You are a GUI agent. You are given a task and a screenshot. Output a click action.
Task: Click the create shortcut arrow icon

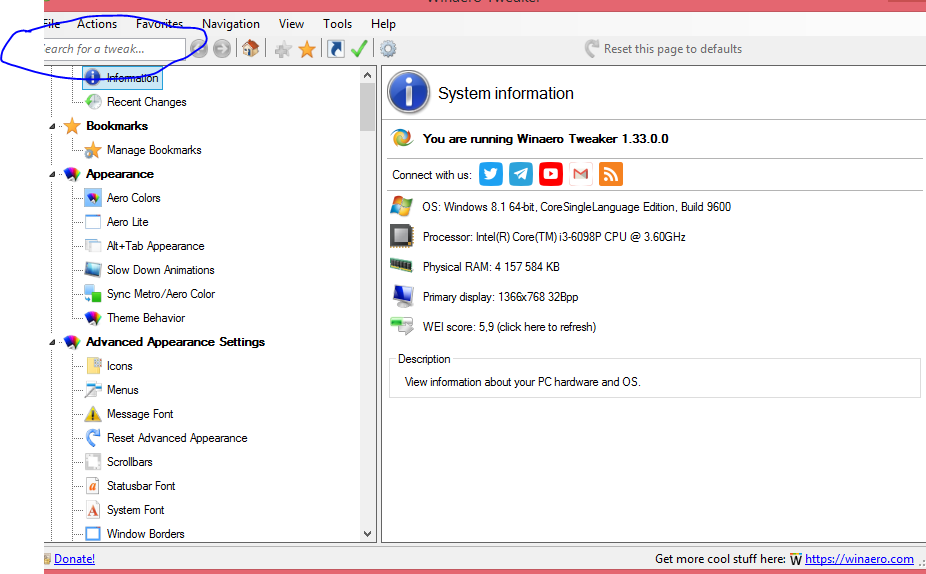click(335, 49)
